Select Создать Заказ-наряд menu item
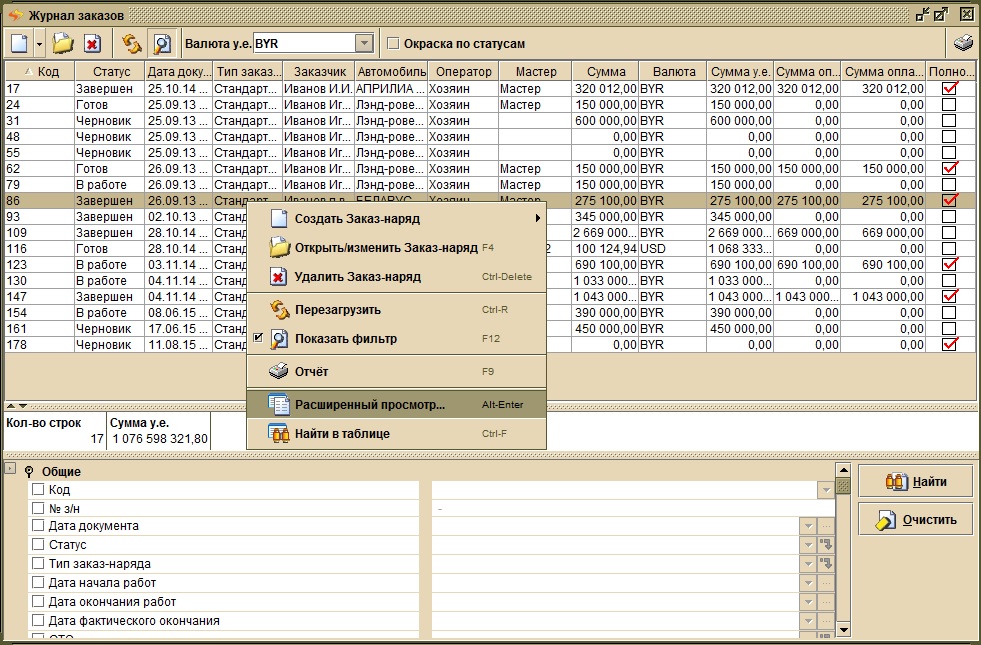The image size is (981, 645). pos(397,218)
